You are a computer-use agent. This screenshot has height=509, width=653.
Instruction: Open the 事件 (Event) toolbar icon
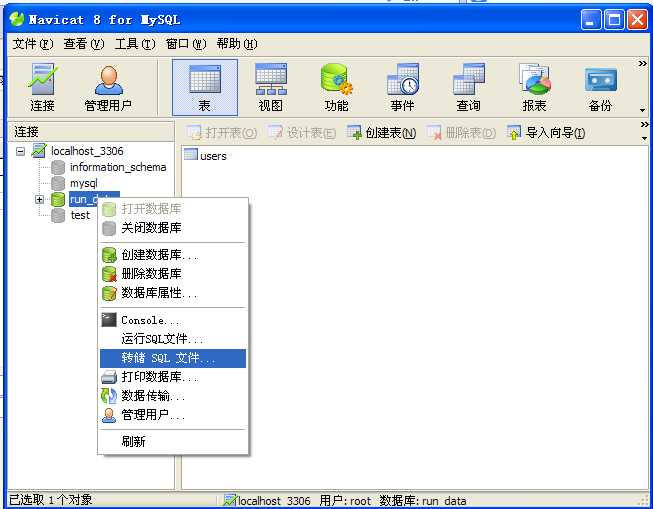(402, 87)
